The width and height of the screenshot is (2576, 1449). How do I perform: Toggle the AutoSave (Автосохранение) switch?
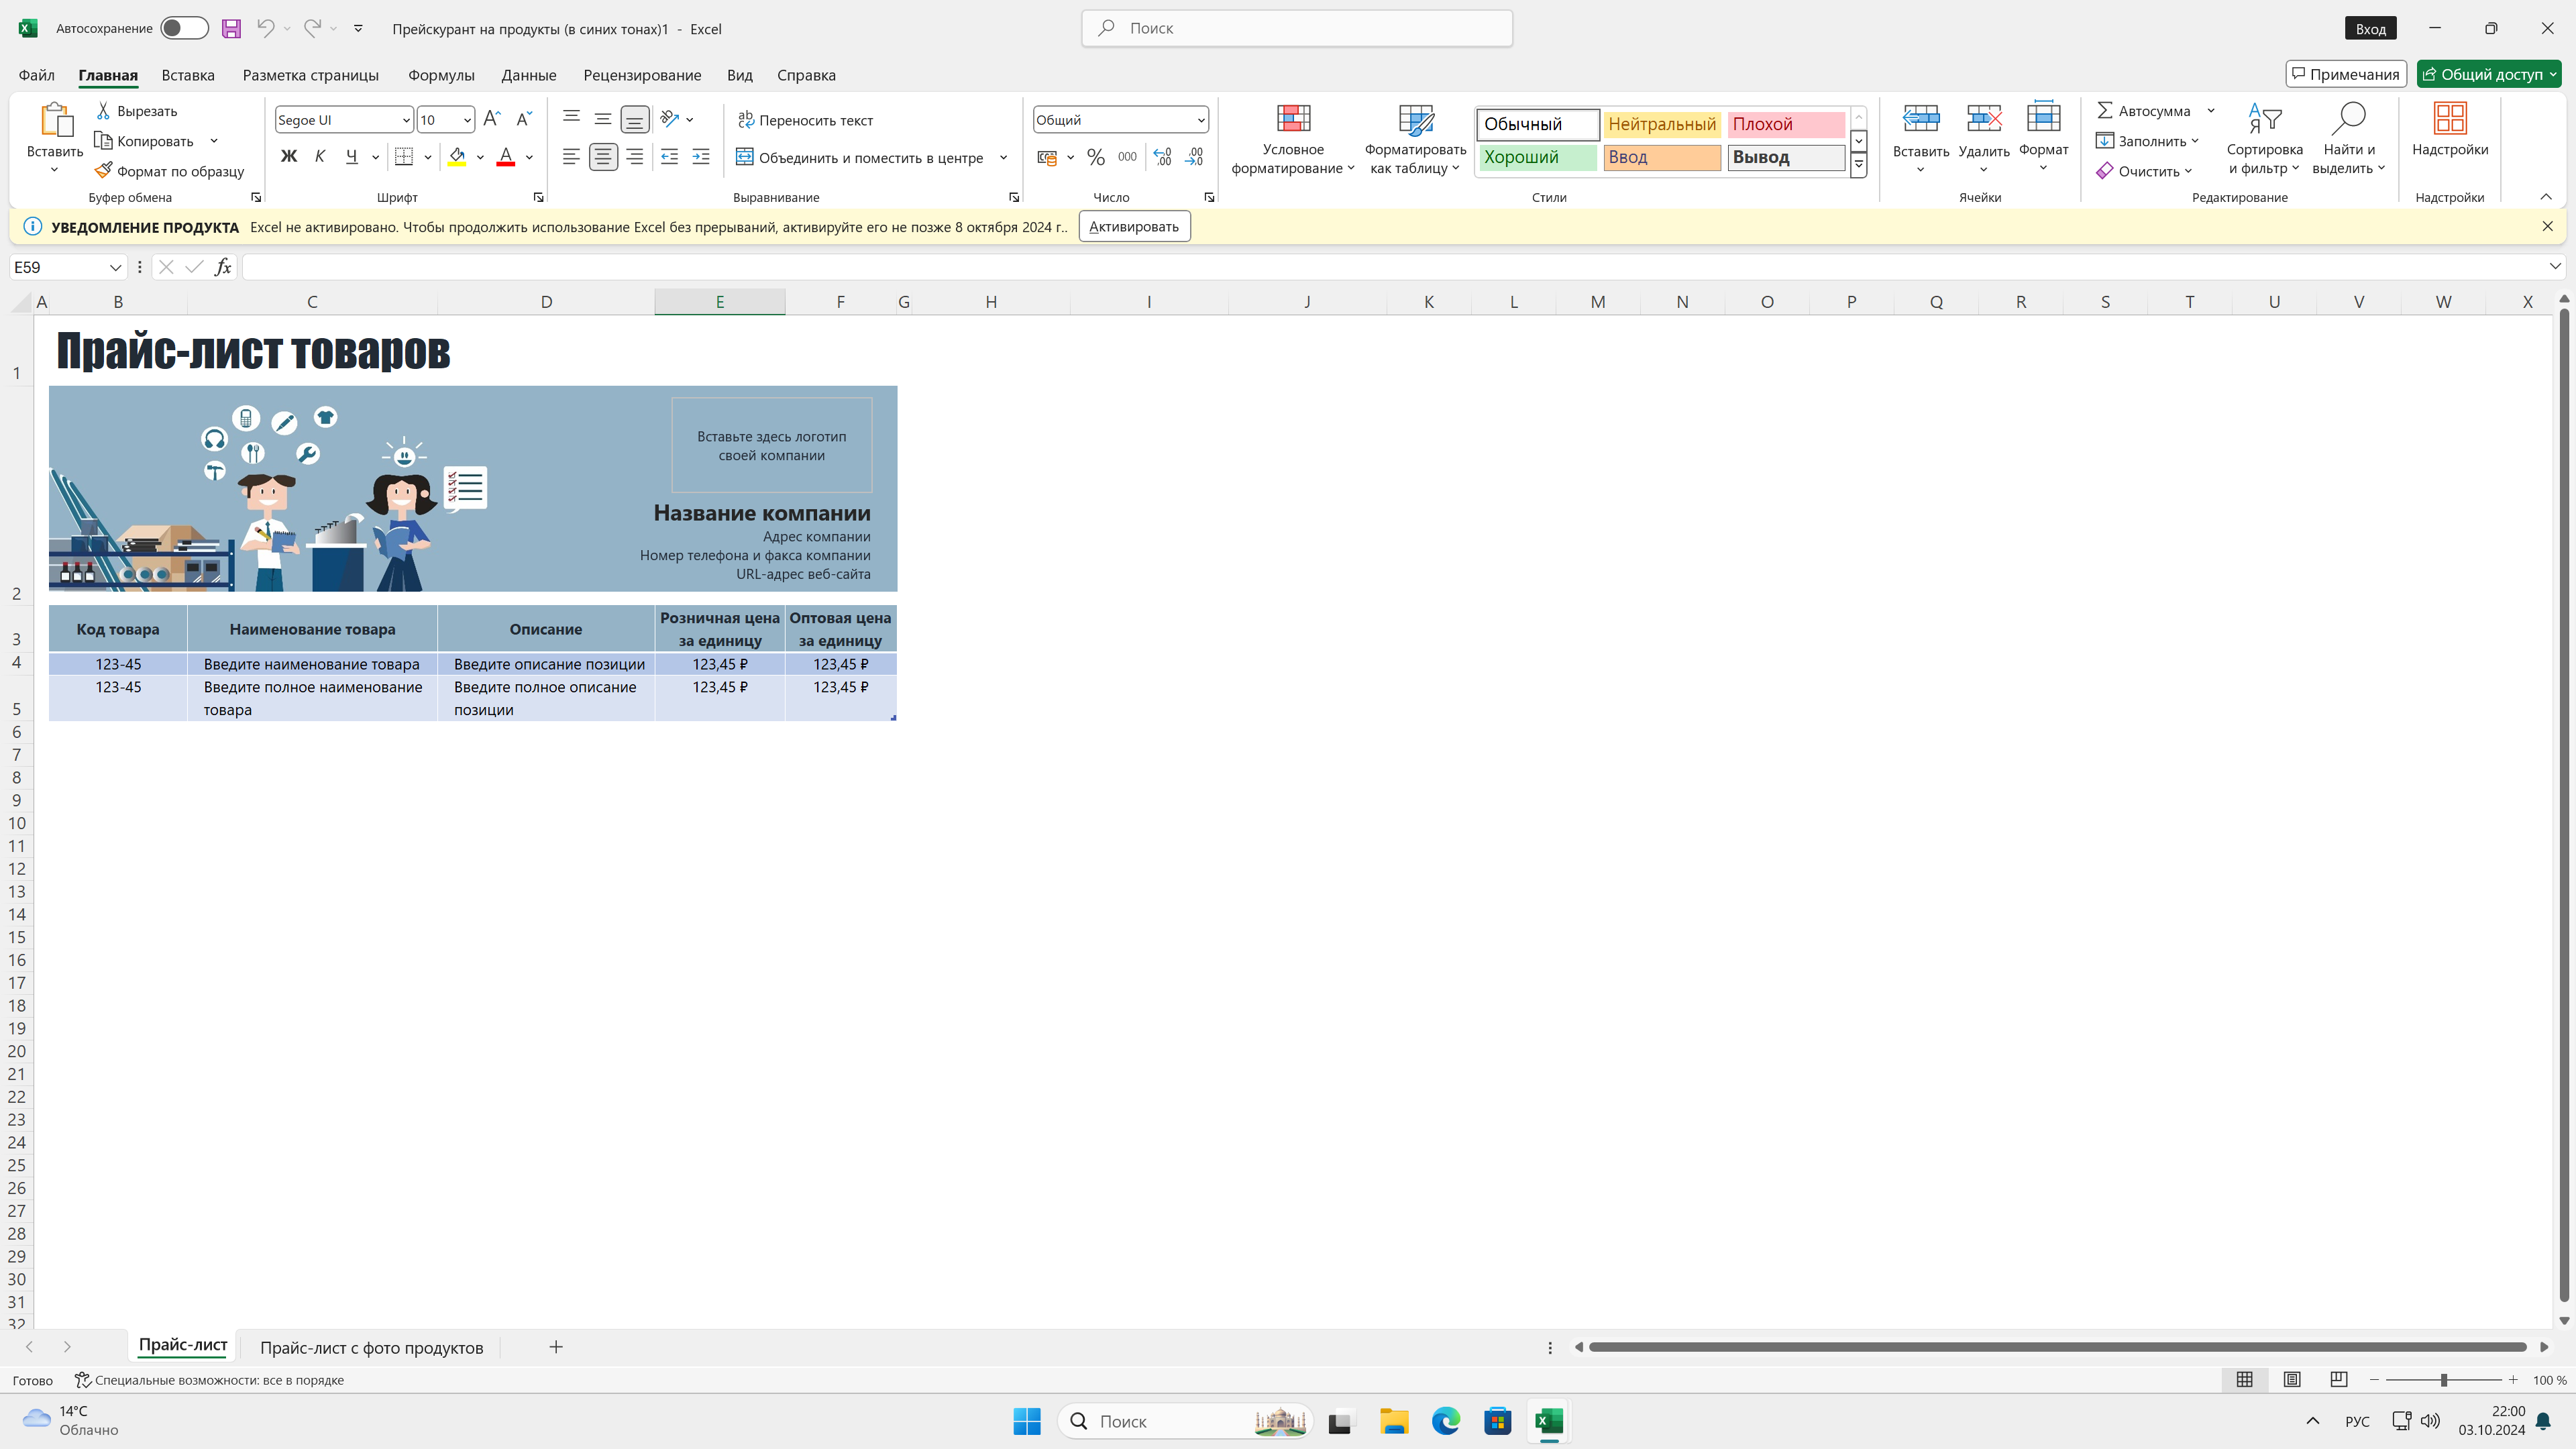point(184,28)
